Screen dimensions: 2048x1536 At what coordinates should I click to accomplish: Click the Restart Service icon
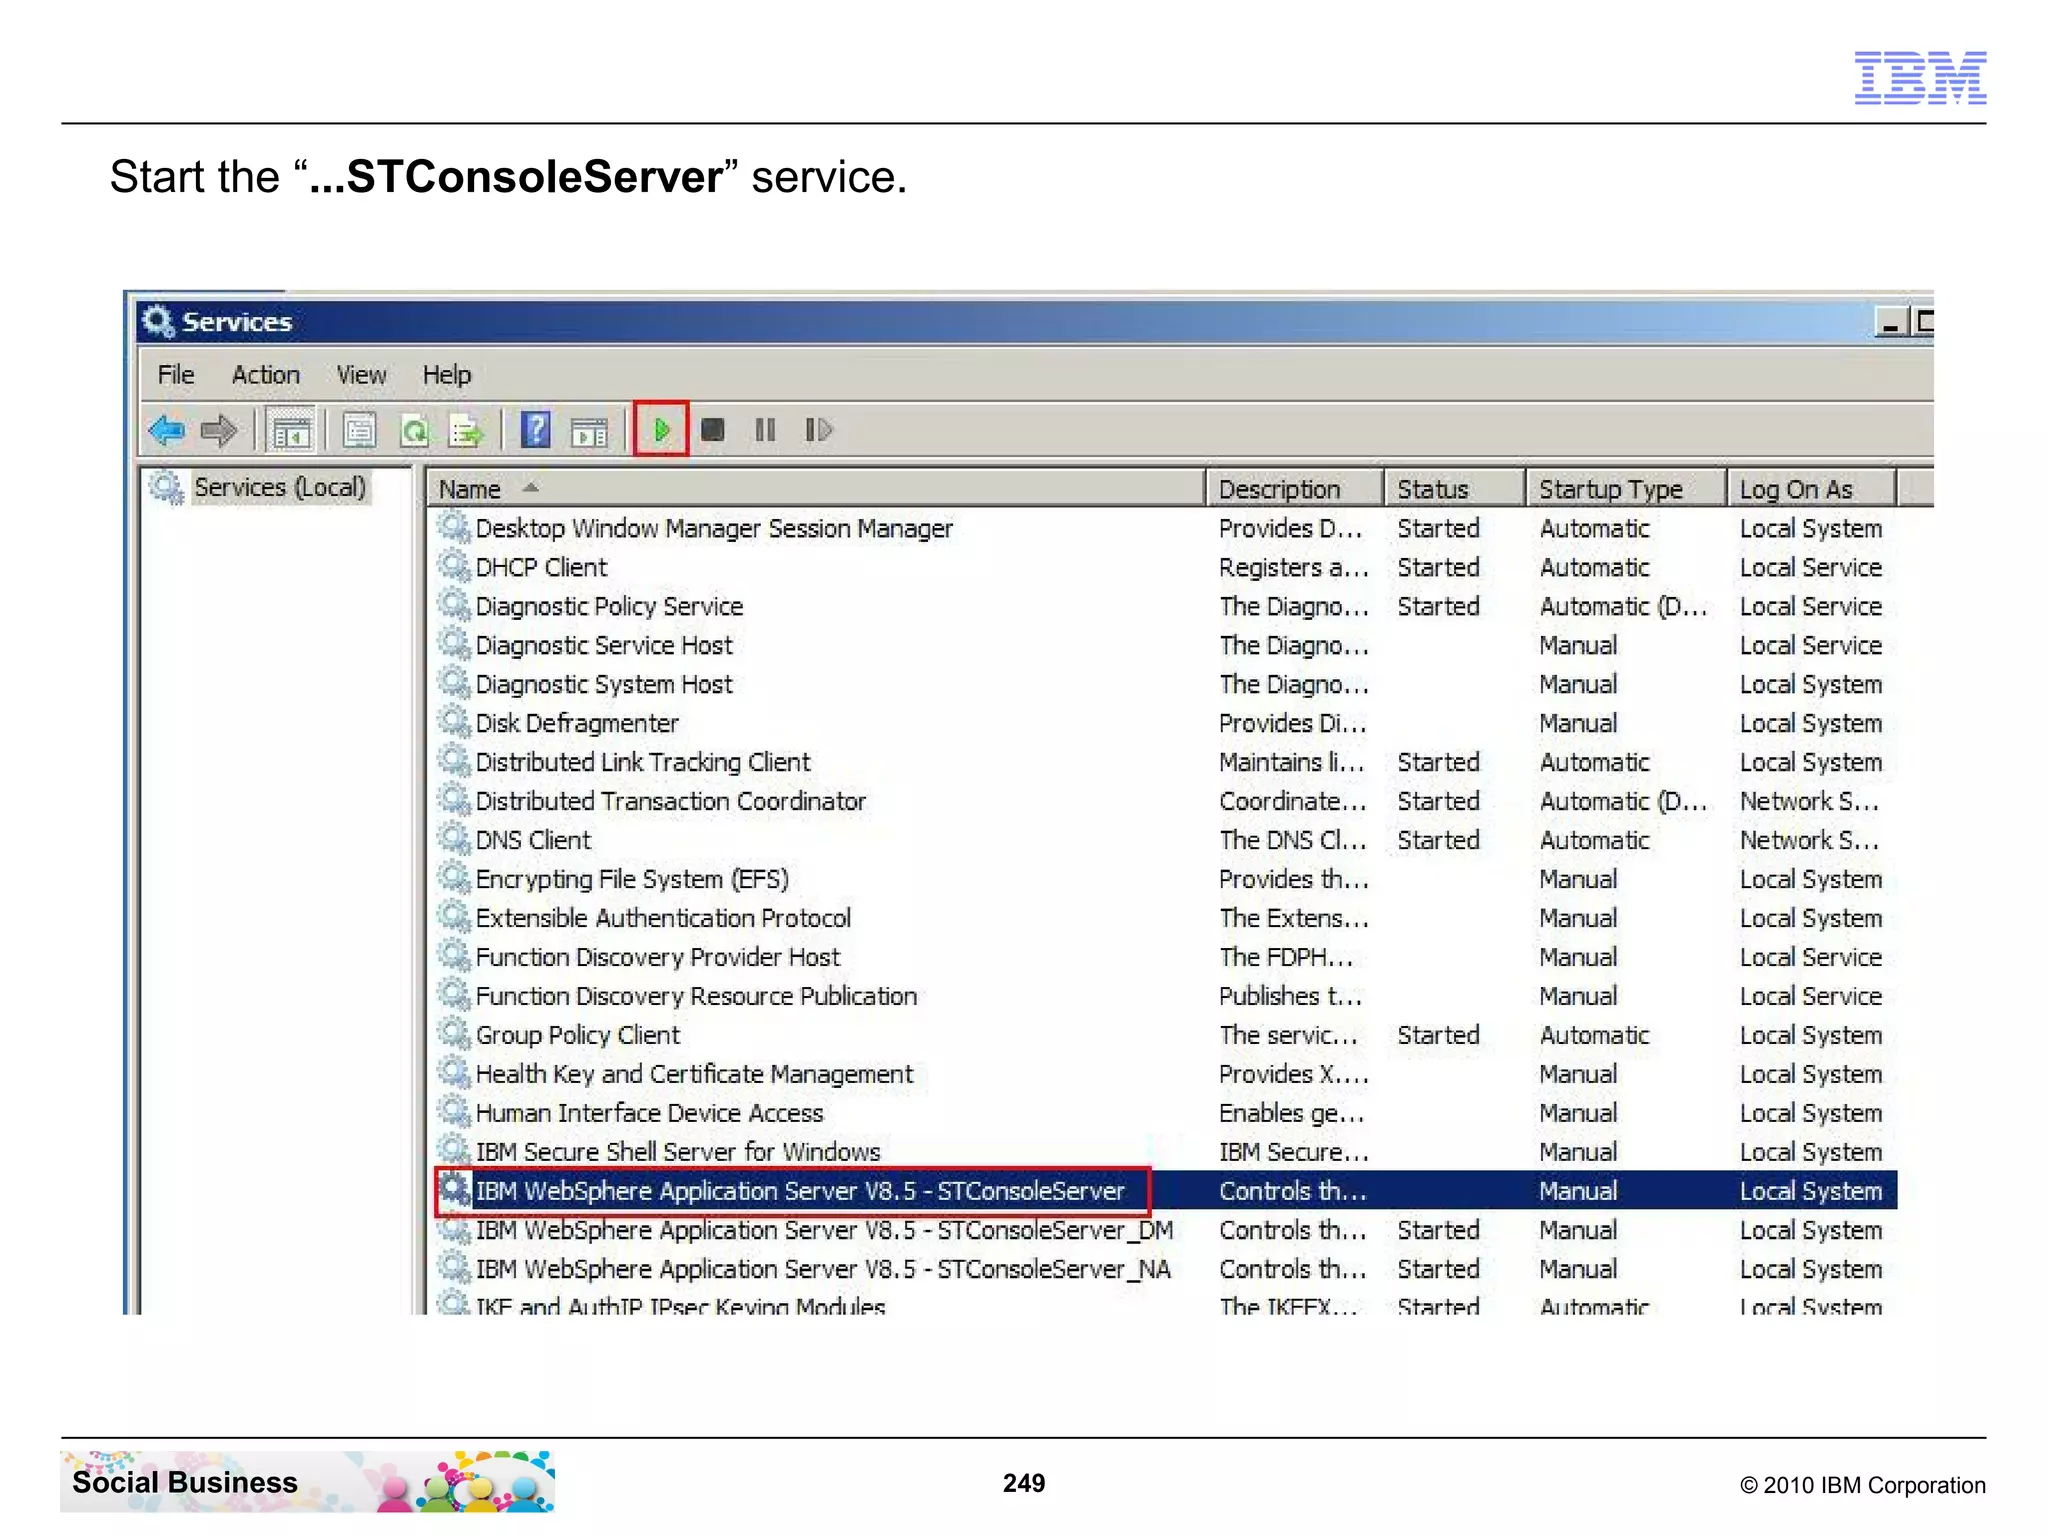[818, 430]
